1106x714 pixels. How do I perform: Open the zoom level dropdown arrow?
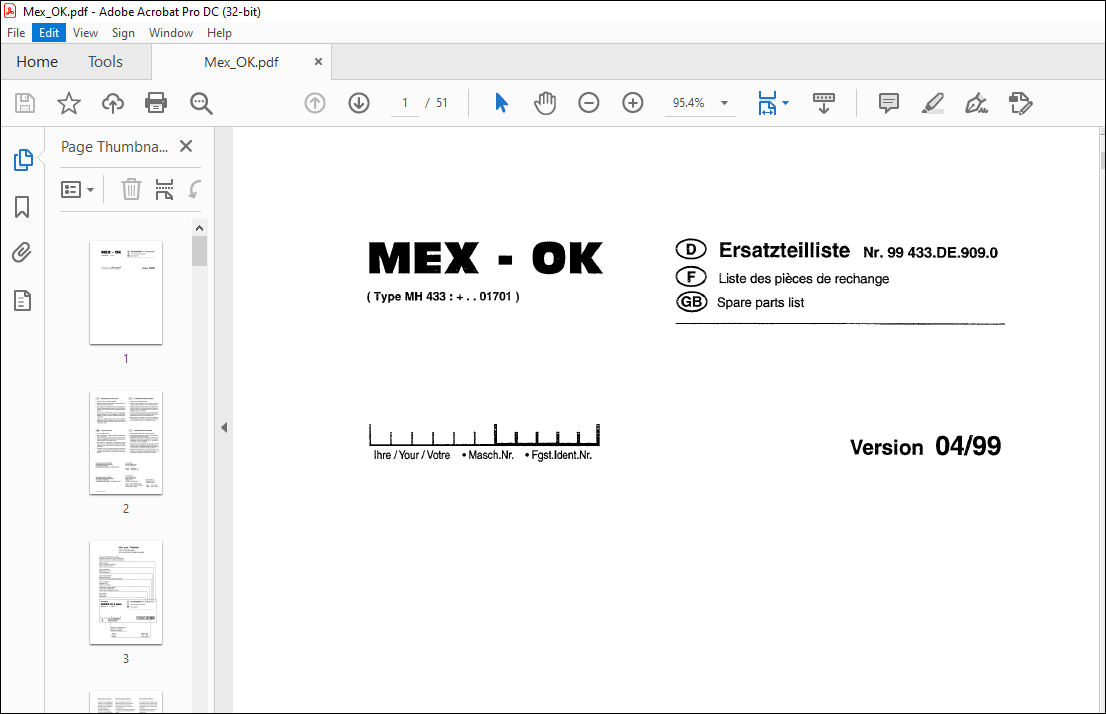tap(724, 103)
